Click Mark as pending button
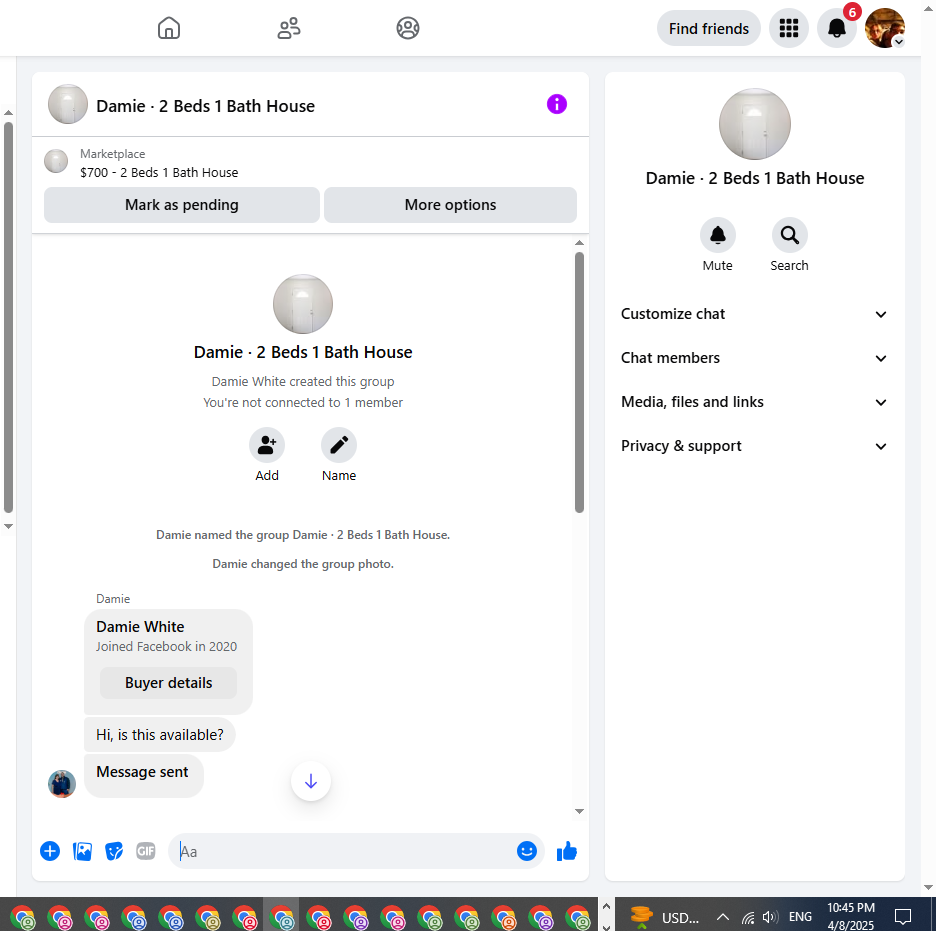The height and width of the screenshot is (931, 936). (182, 205)
